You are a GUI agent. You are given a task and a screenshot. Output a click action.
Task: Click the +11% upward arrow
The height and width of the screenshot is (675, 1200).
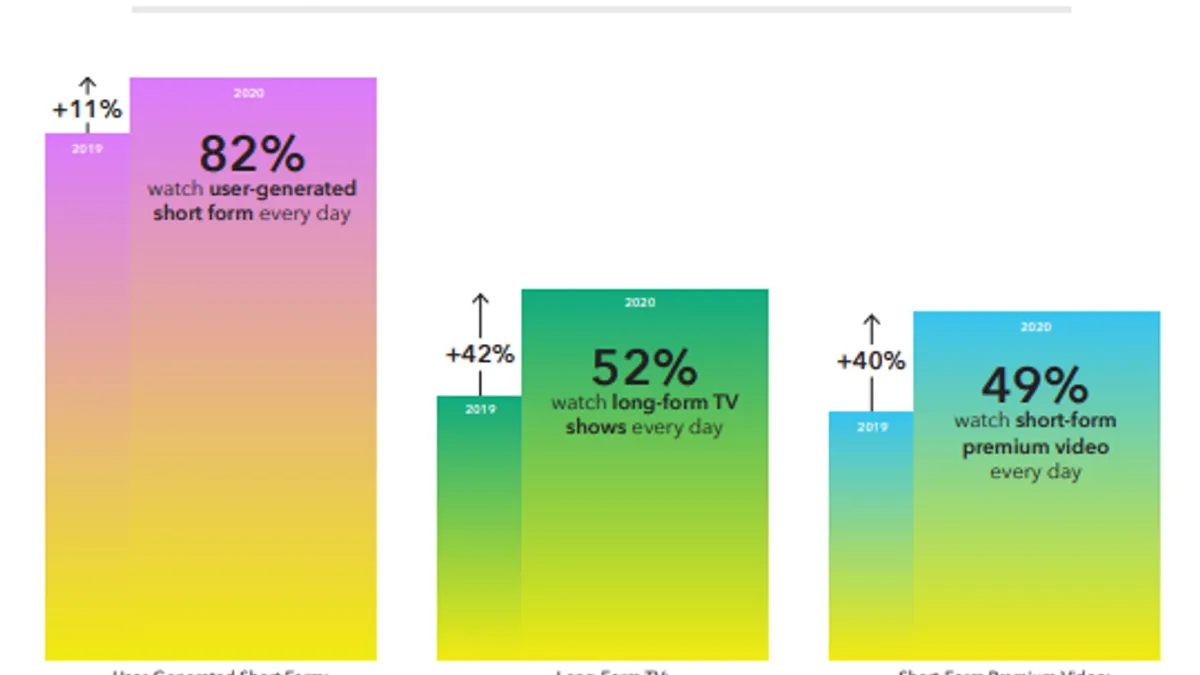(x=87, y=86)
